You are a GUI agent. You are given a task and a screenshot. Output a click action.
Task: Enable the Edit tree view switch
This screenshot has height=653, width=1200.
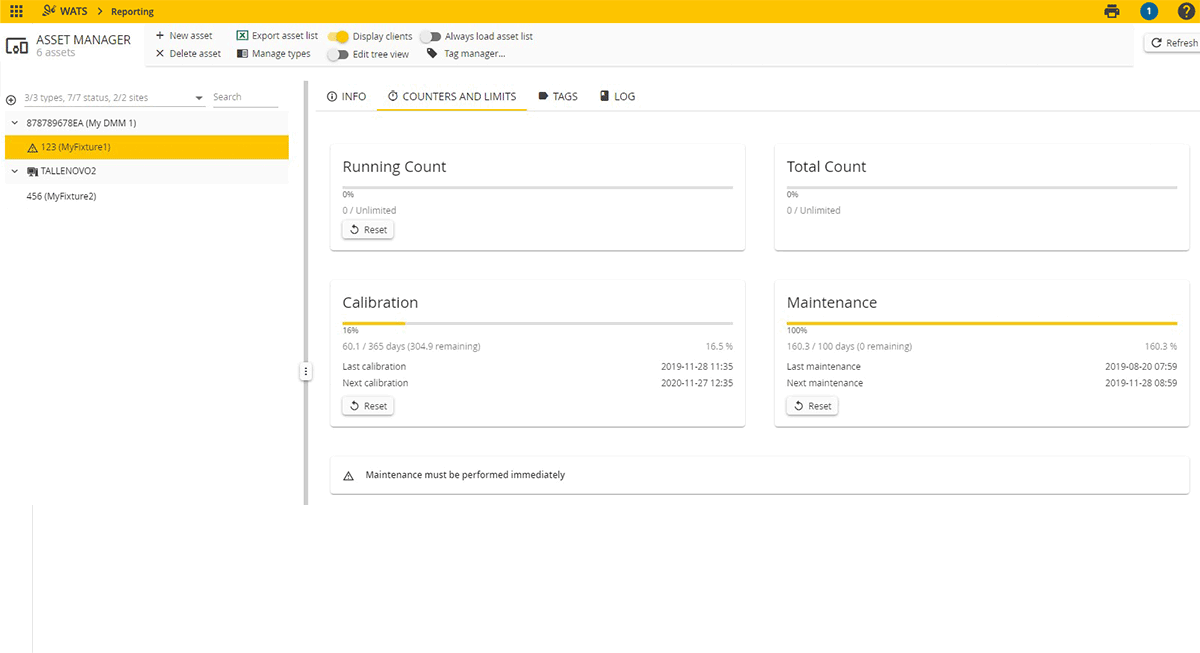click(x=338, y=54)
